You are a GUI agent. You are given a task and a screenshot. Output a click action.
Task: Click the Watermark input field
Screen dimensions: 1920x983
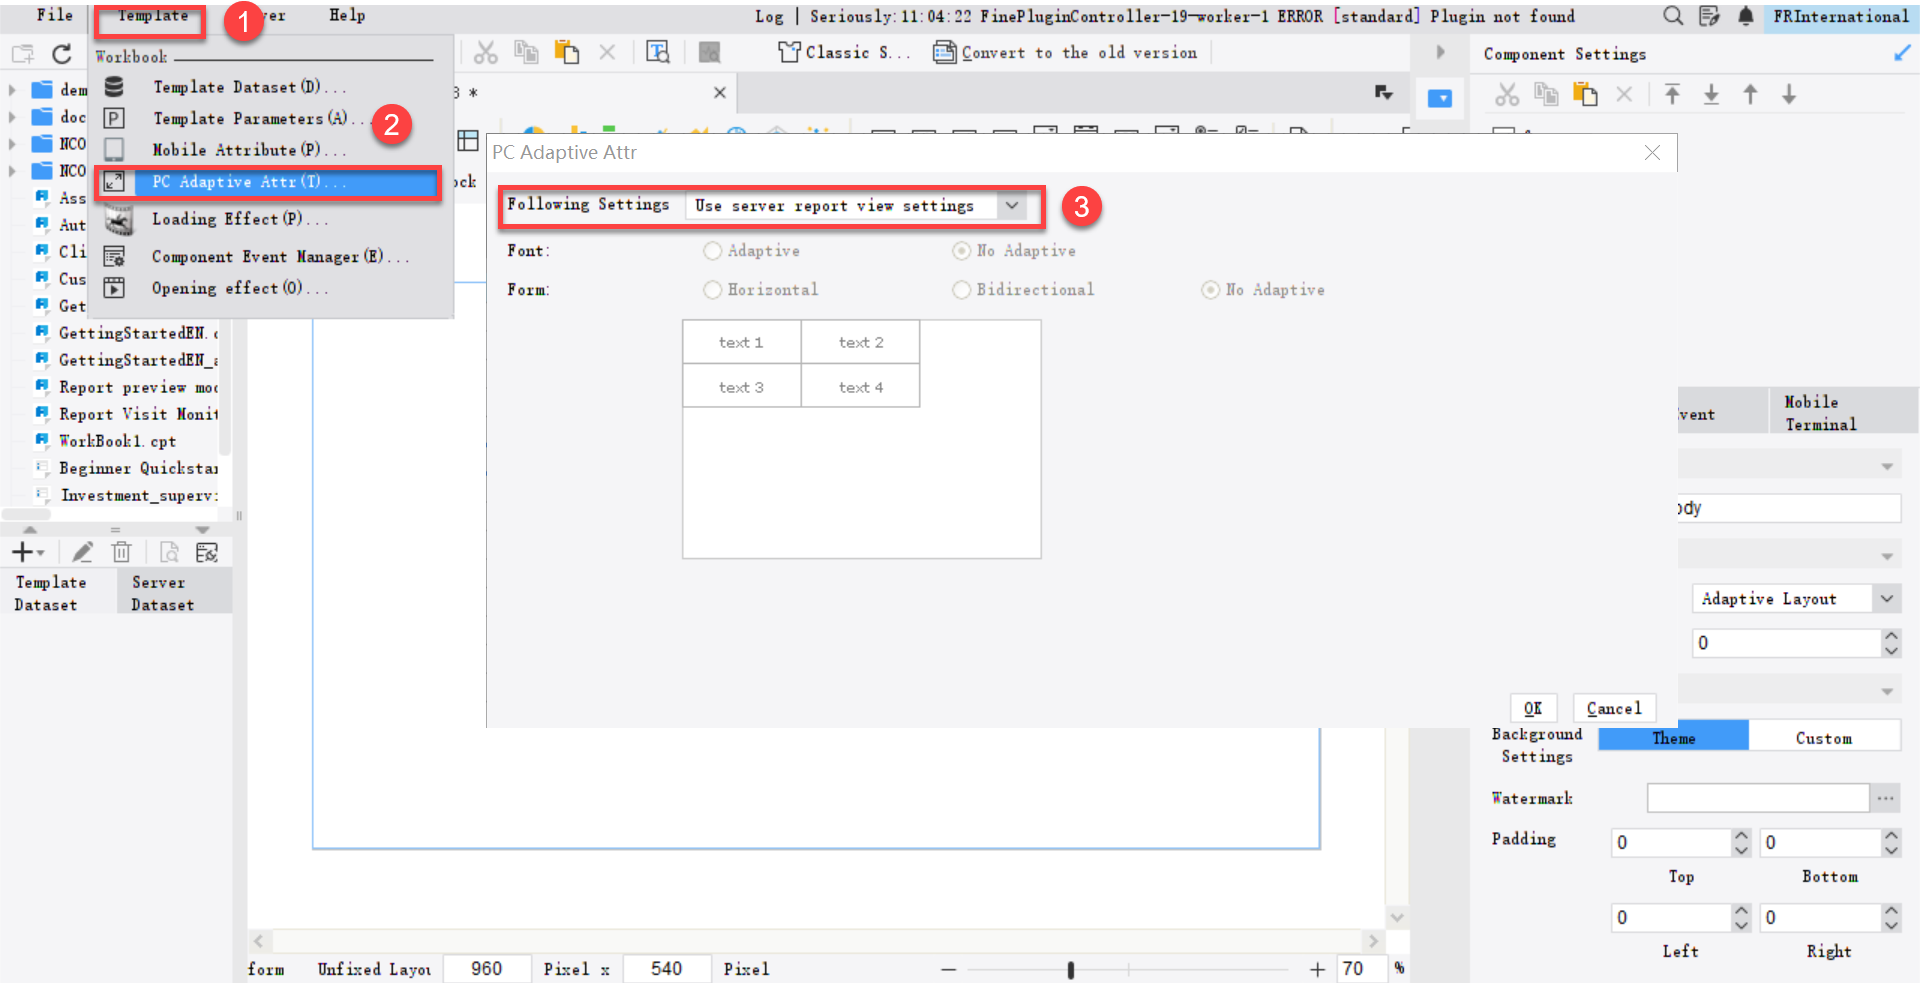click(1758, 798)
